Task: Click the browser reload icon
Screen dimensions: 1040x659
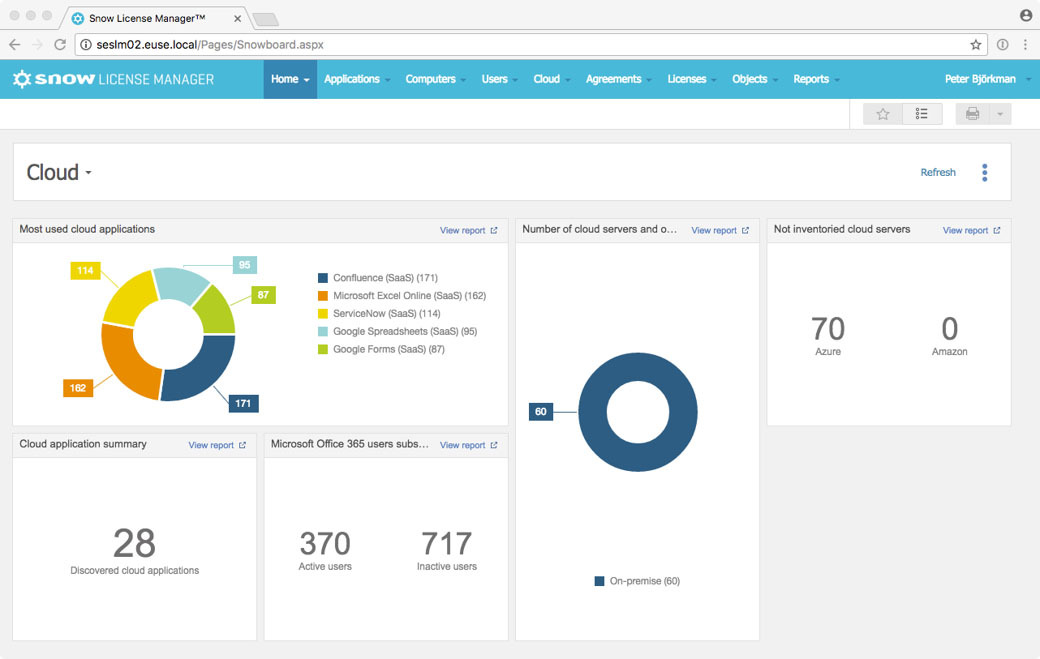Action: click(x=60, y=45)
